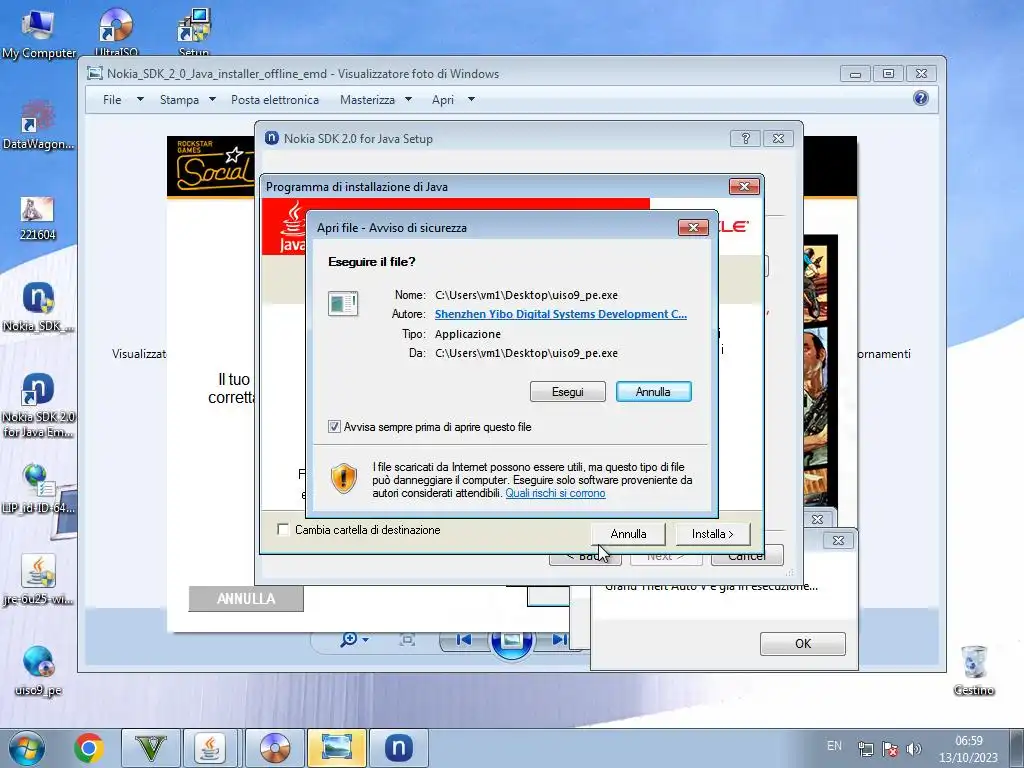Click Installa in Java installer
The height and width of the screenshot is (768, 1024).
pyautogui.click(x=712, y=534)
